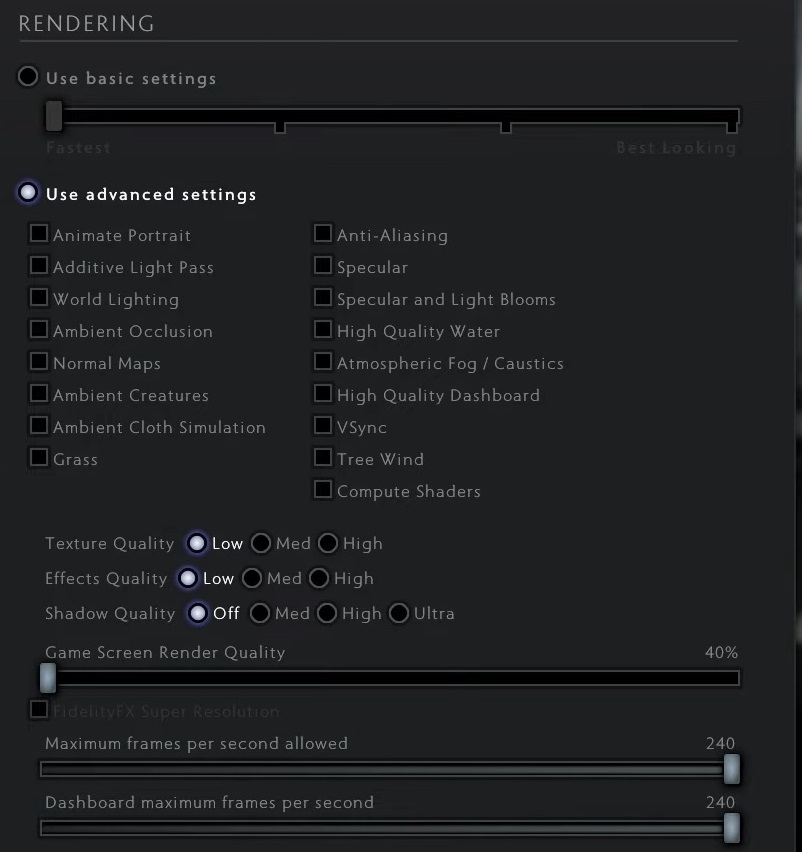
Task: Turn on High Quality Water
Action: 323,329
